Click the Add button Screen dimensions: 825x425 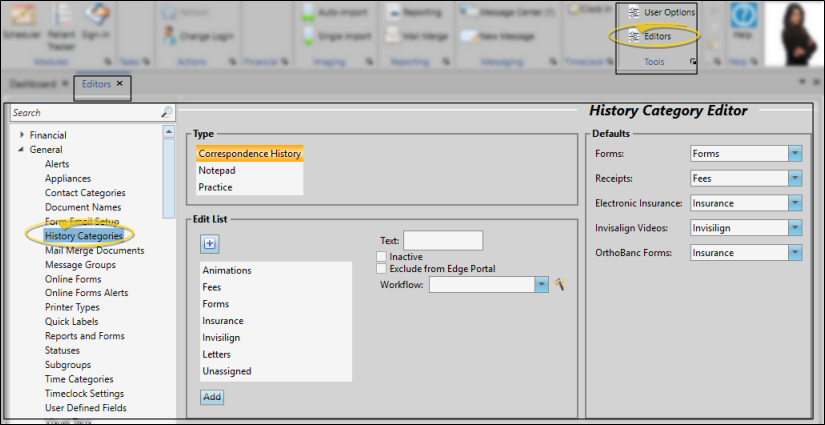point(212,397)
